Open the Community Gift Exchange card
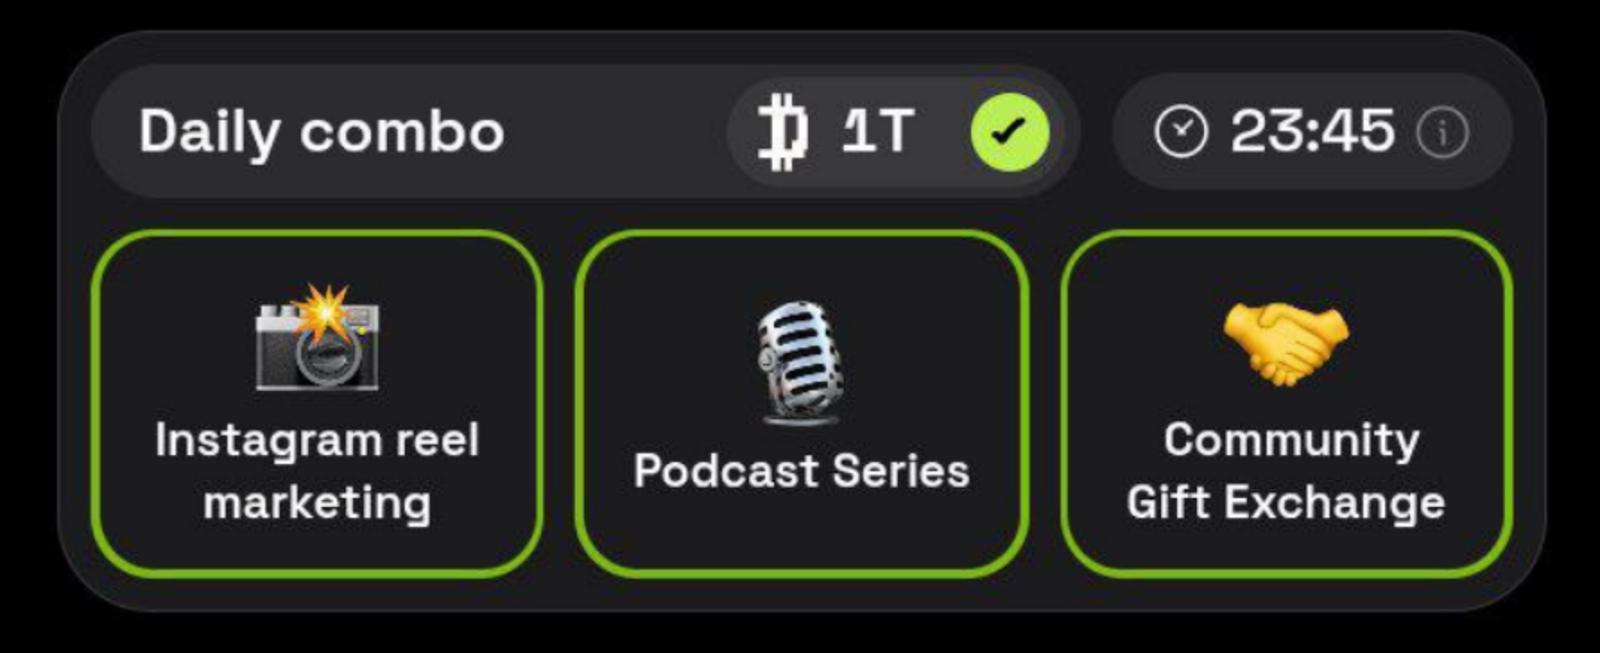The height and width of the screenshot is (653, 1600). (1286, 404)
